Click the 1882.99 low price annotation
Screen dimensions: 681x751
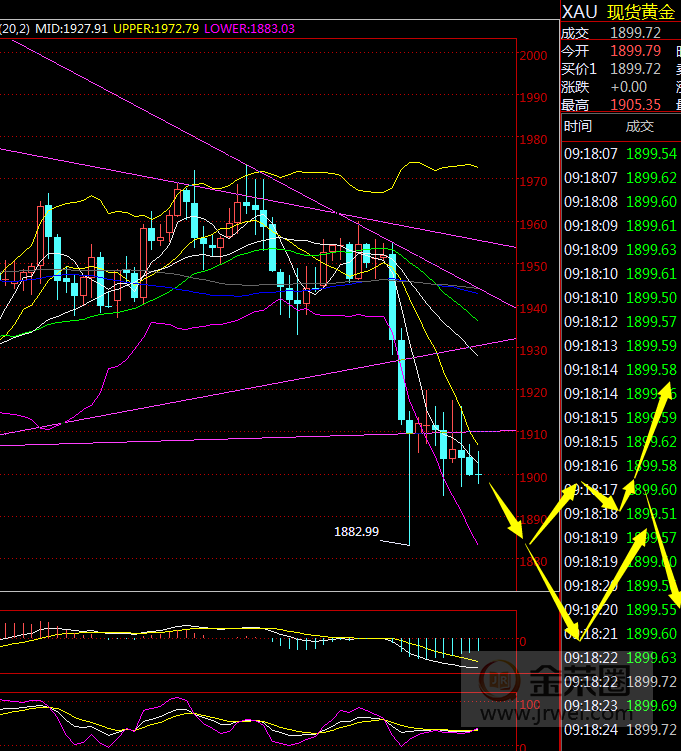pyautogui.click(x=356, y=531)
